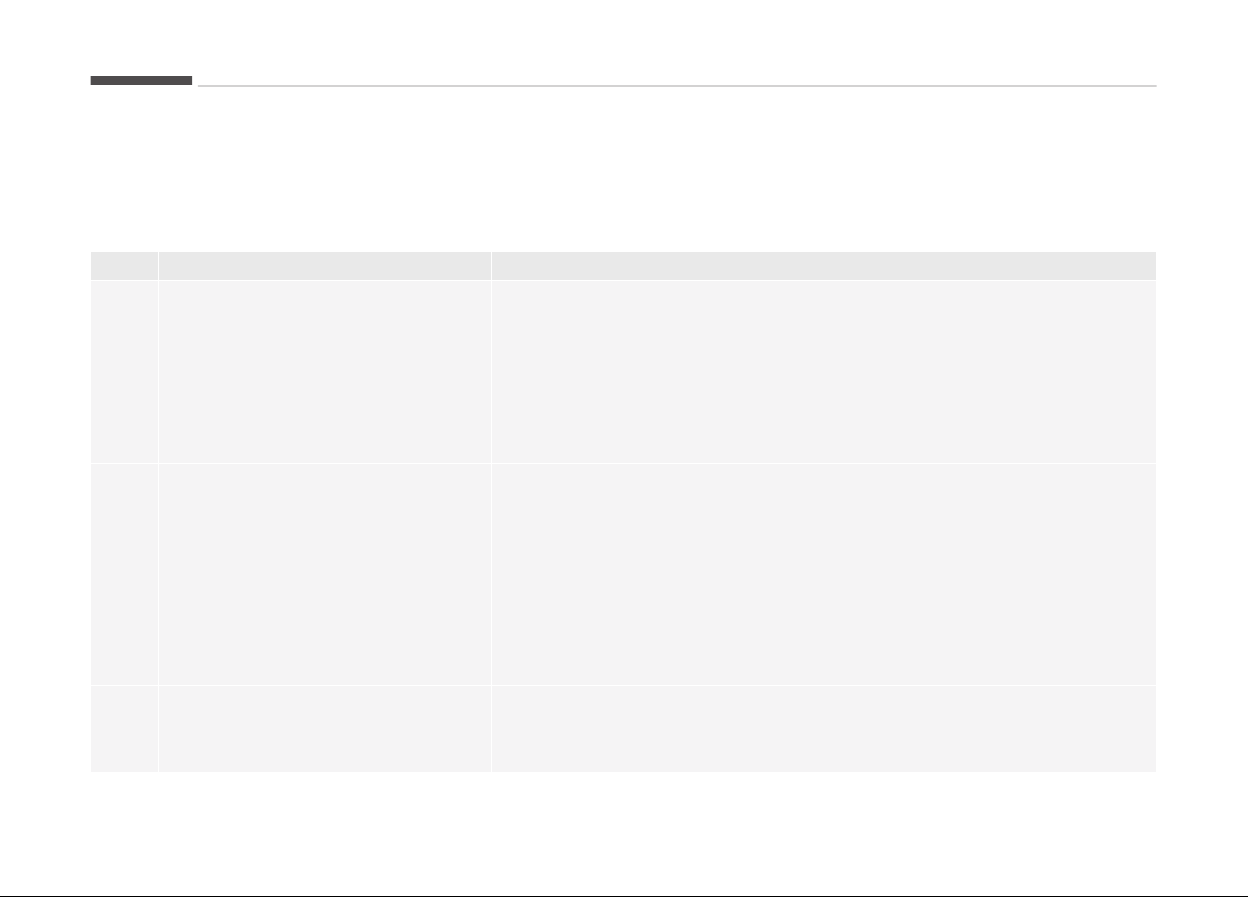Click blank white area below the table
Image resolution: width=1248 pixels, height=897 pixels.
(x=623, y=832)
